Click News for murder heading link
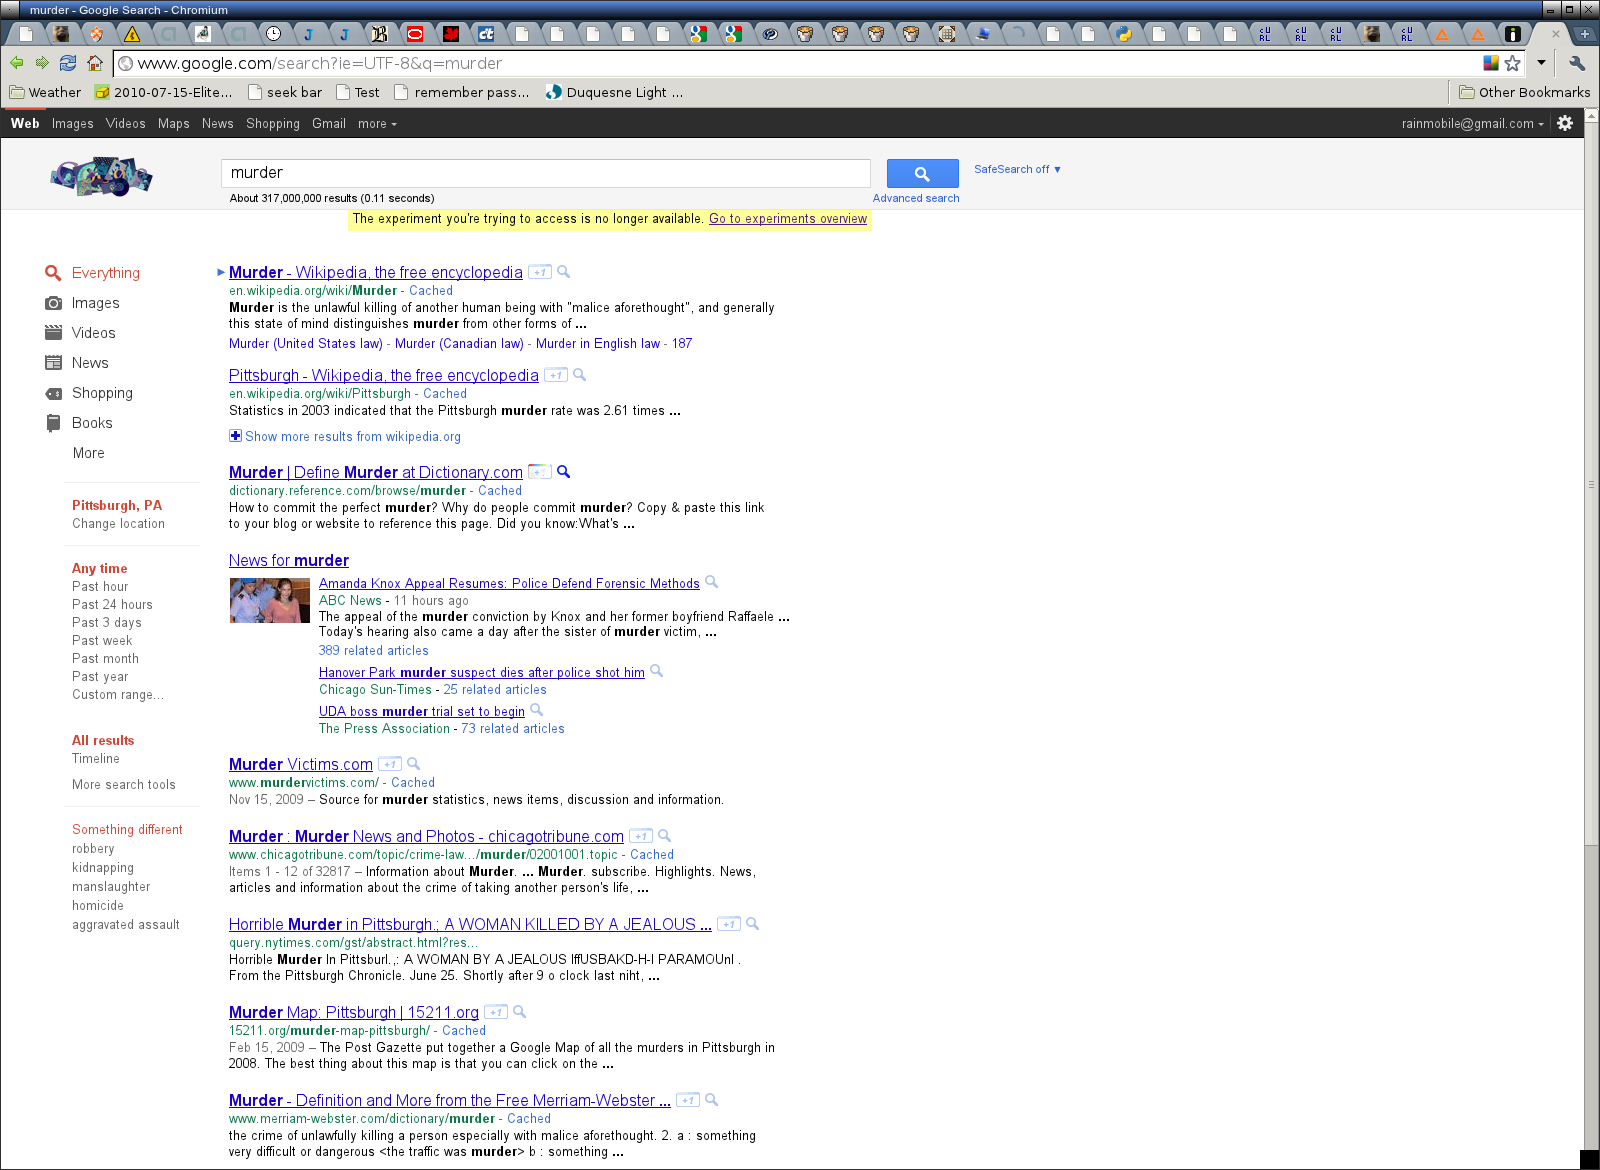This screenshot has height=1170, width=1600. pyautogui.click(x=289, y=560)
